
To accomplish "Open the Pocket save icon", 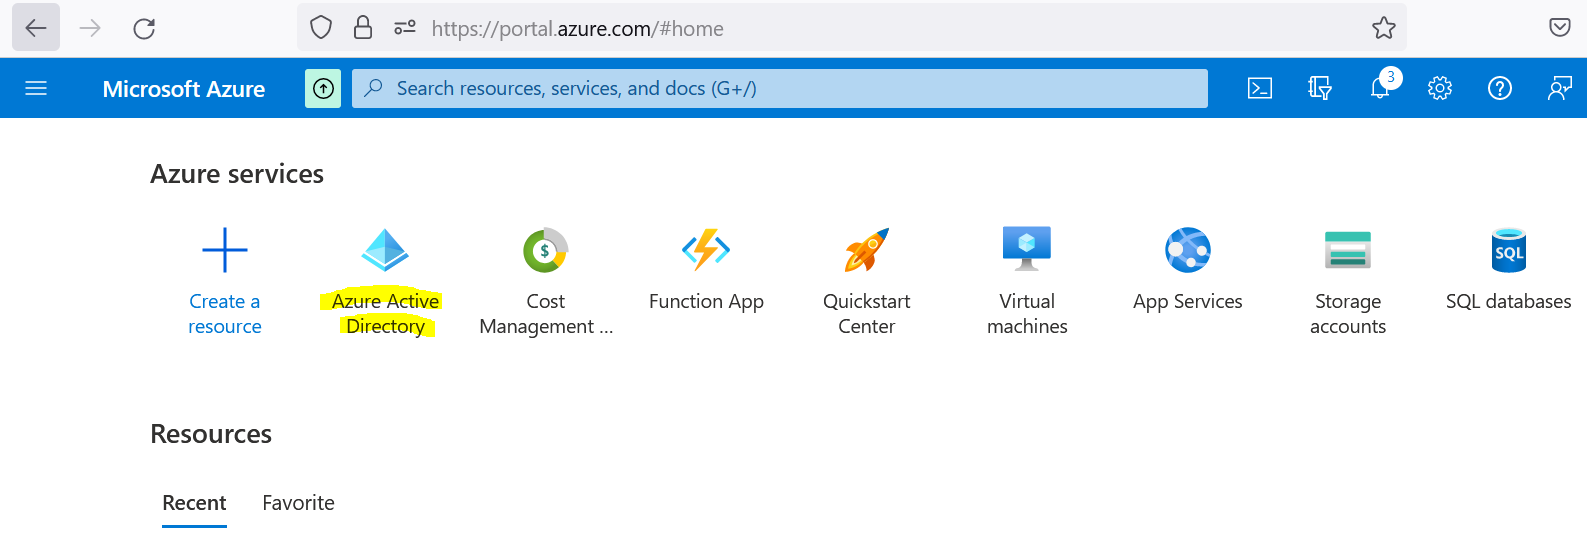I will (x=1560, y=28).
